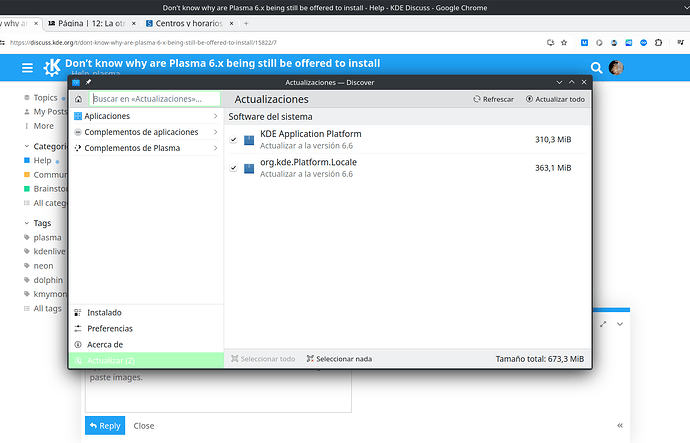Click the Chrome address bar URL

(x=143, y=43)
